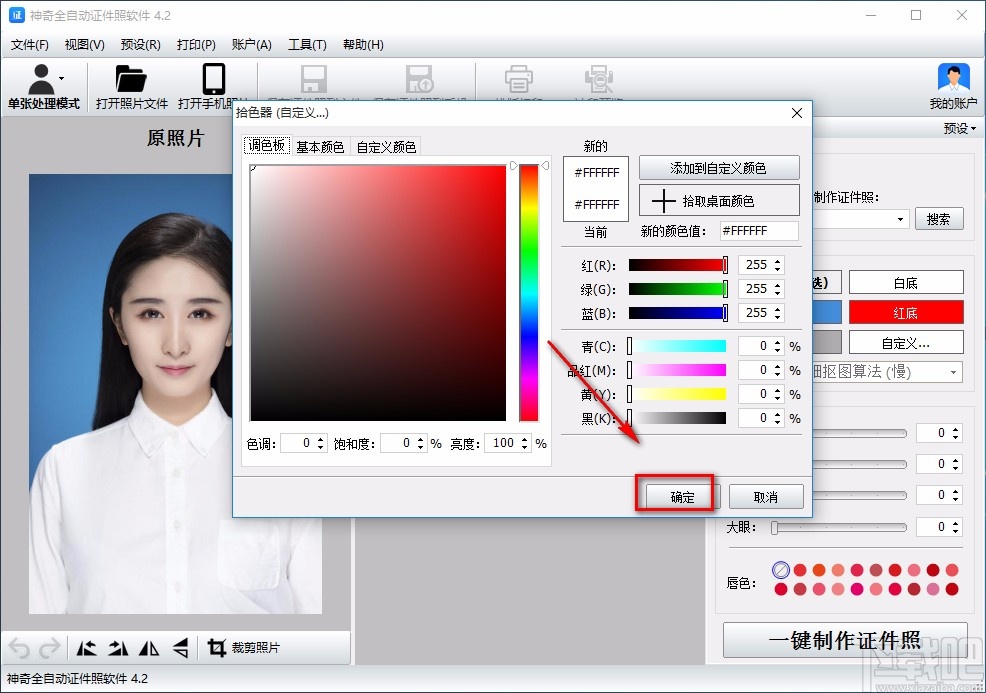Click the magenta M slider
Image resolution: width=986 pixels, height=693 pixels.
(677, 370)
